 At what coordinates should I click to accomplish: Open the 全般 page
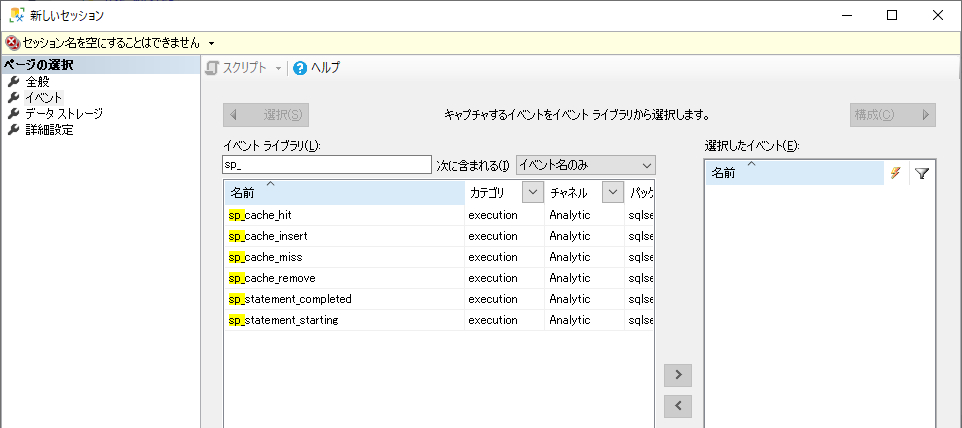pos(37,81)
